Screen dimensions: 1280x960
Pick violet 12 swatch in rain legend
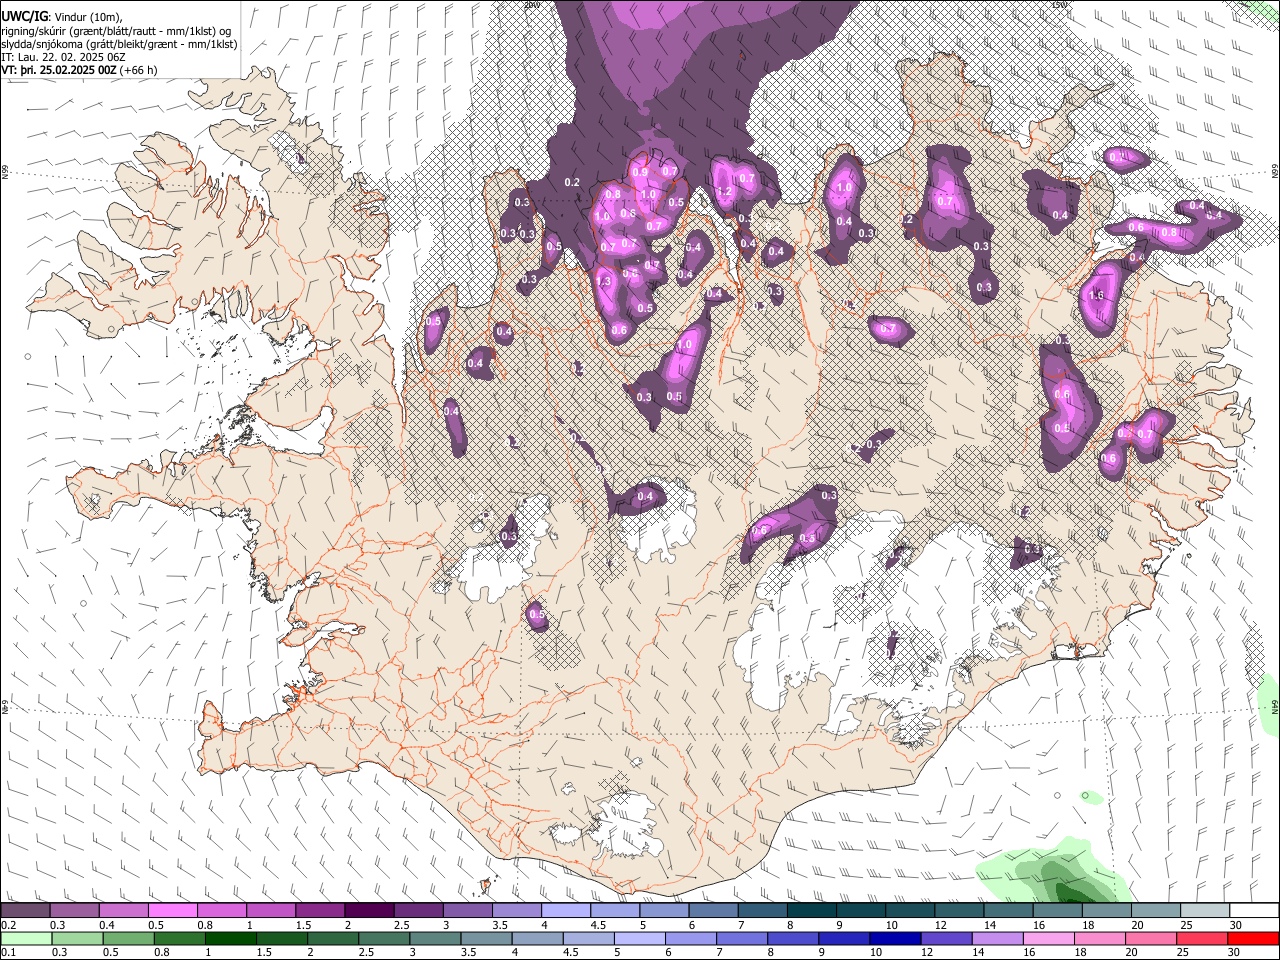(945, 939)
